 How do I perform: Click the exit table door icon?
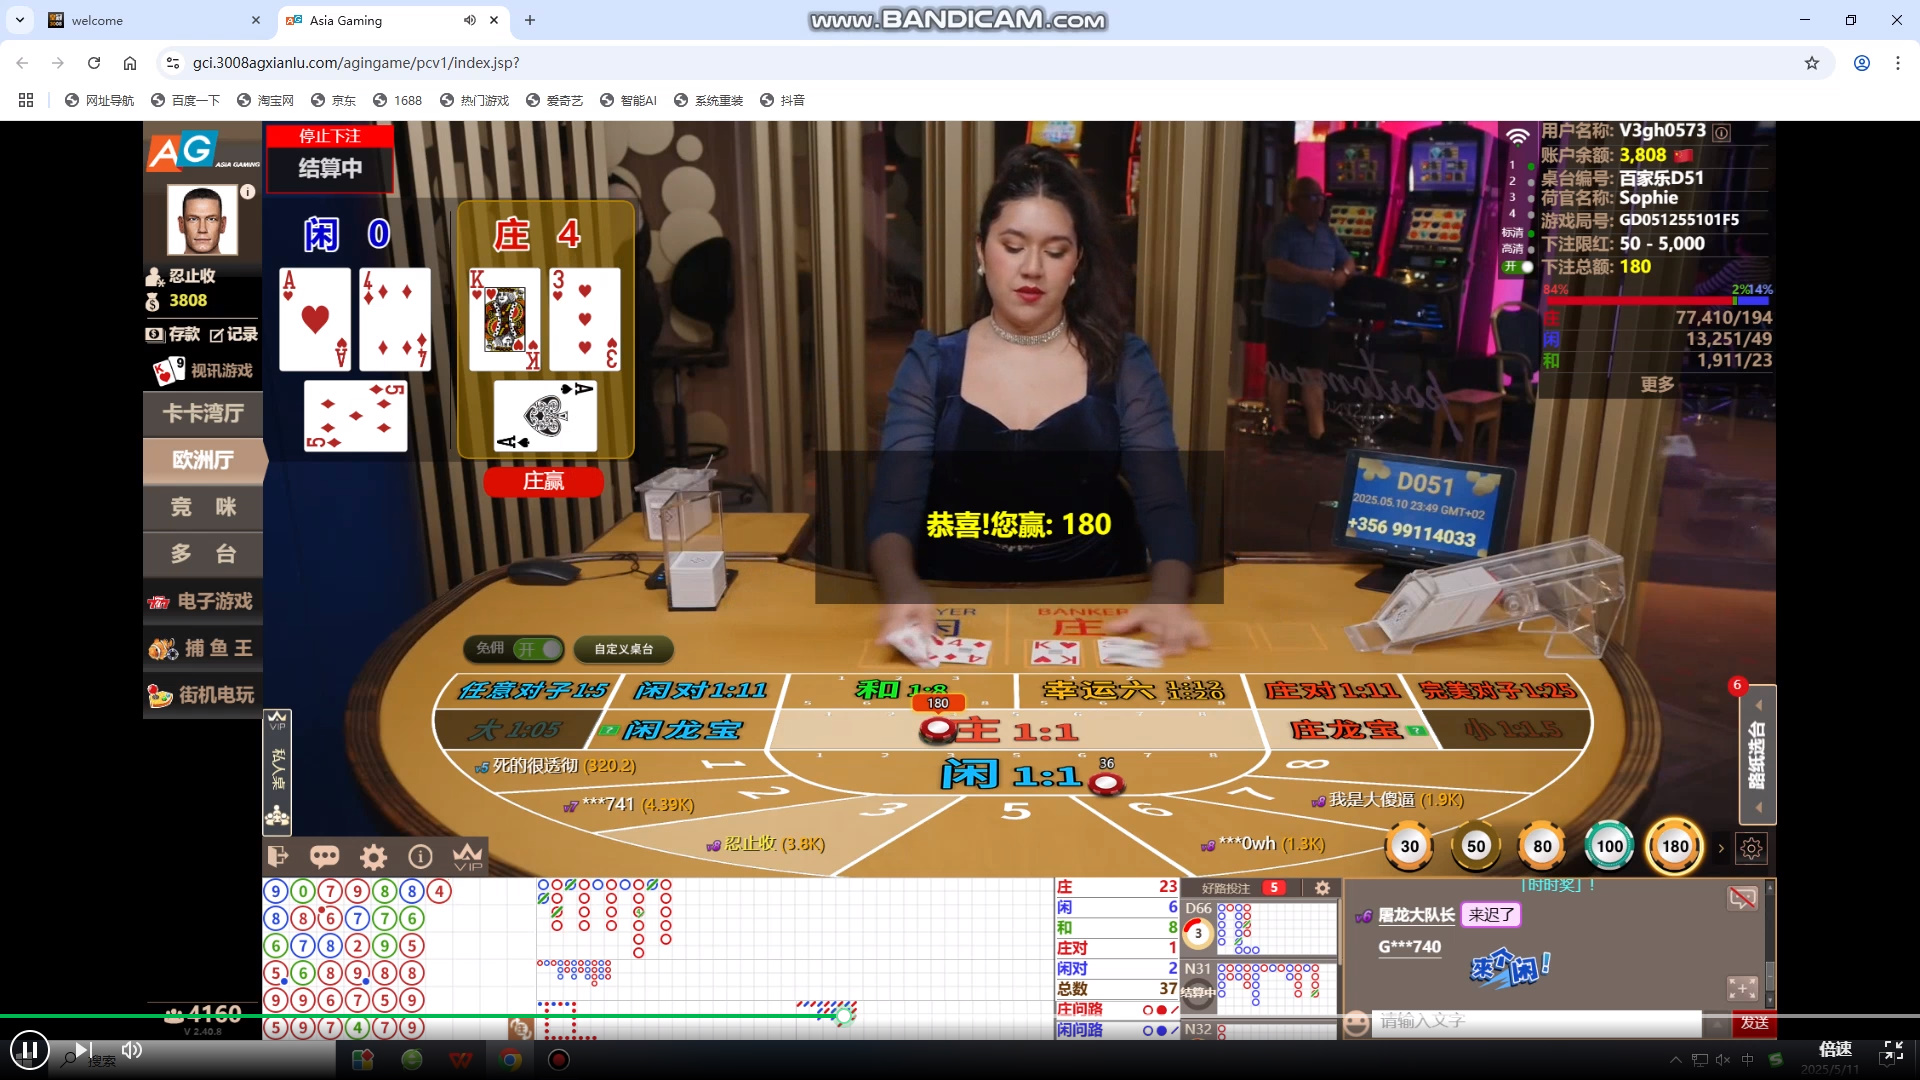point(278,856)
